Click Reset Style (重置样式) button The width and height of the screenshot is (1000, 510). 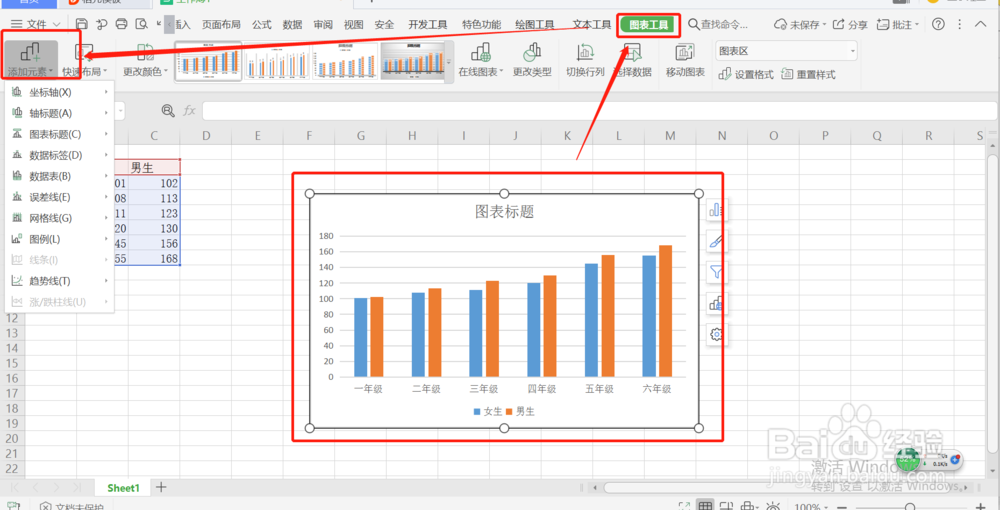808,75
